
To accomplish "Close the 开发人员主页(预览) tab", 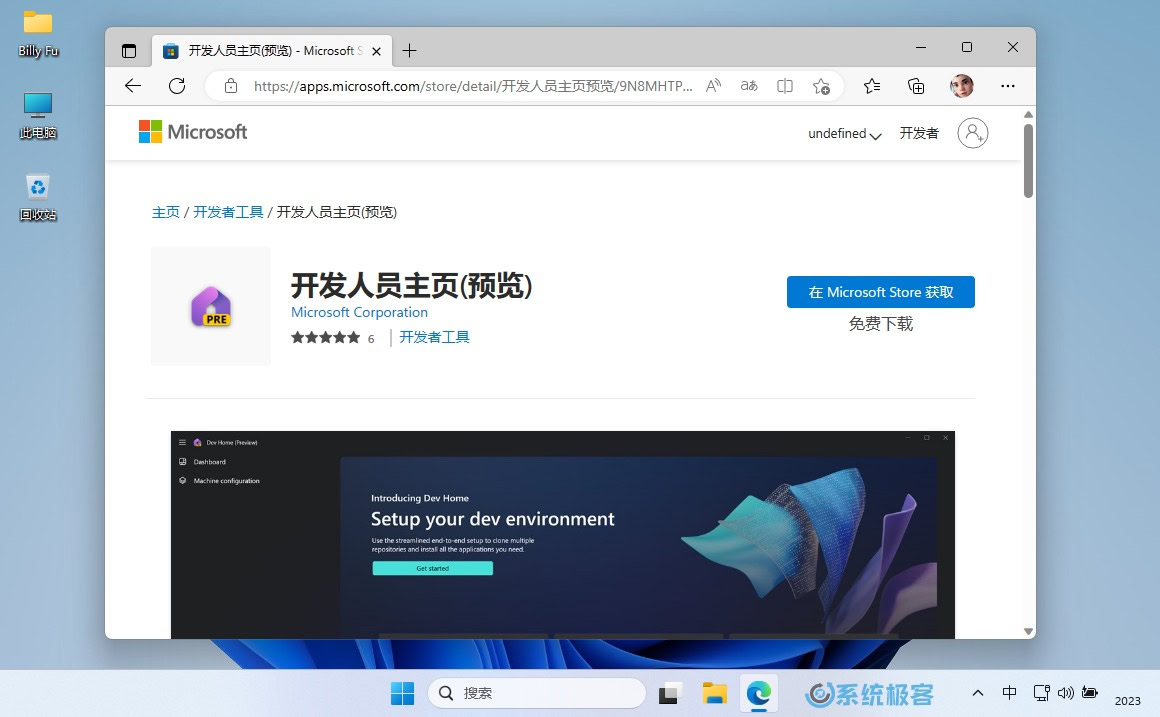I will [377, 51].
